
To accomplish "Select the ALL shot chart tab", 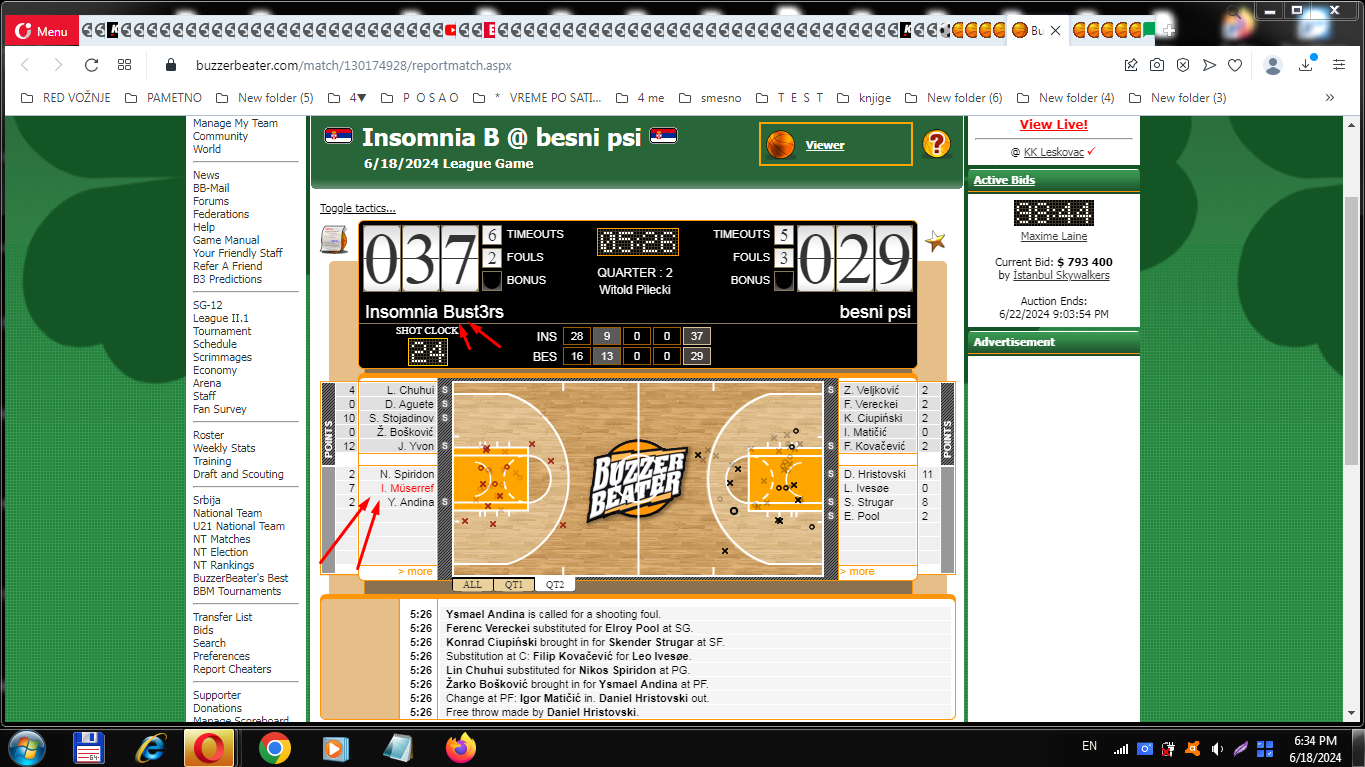I will 472,585.
